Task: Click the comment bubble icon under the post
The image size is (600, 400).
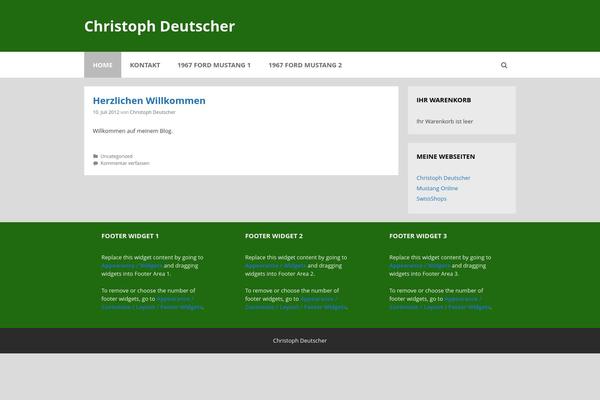Action: point(95,163)
